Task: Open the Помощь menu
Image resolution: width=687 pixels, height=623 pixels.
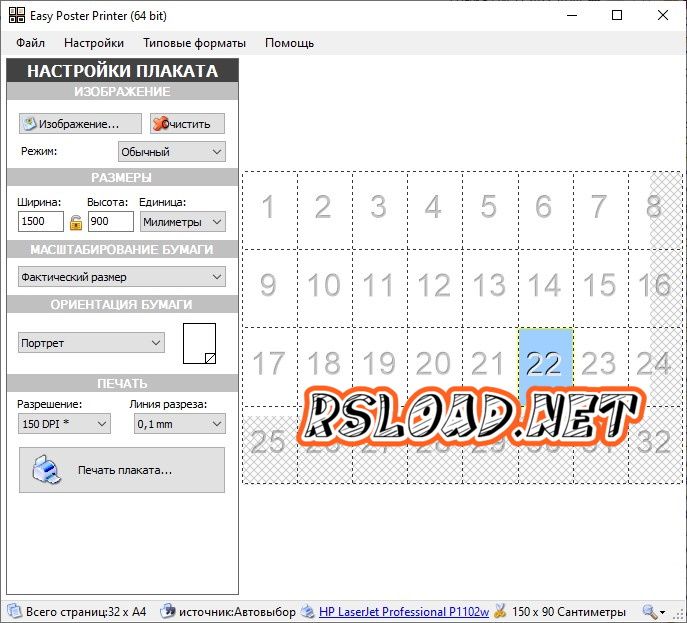Action: [x=289, y=43]
